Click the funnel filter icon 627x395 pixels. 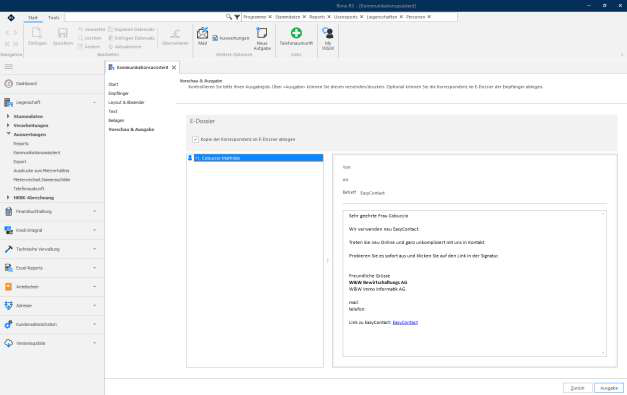click(x=237, y=17)
